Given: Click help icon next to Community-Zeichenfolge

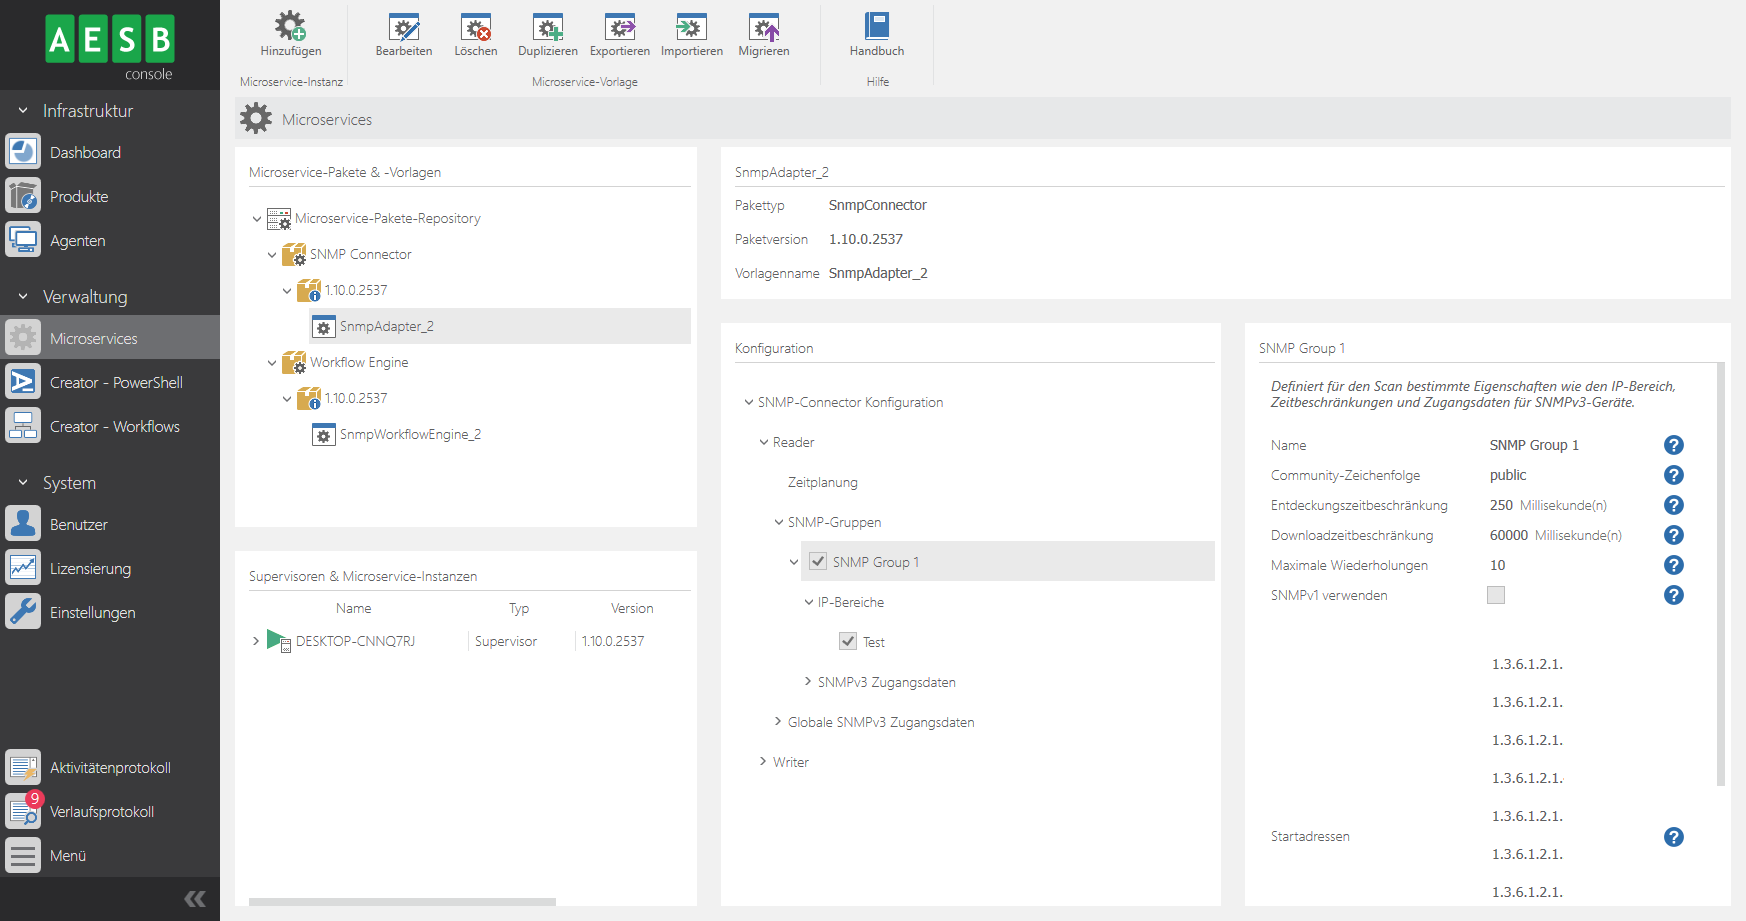Looking at the screenshot, I should (1673, 475).
